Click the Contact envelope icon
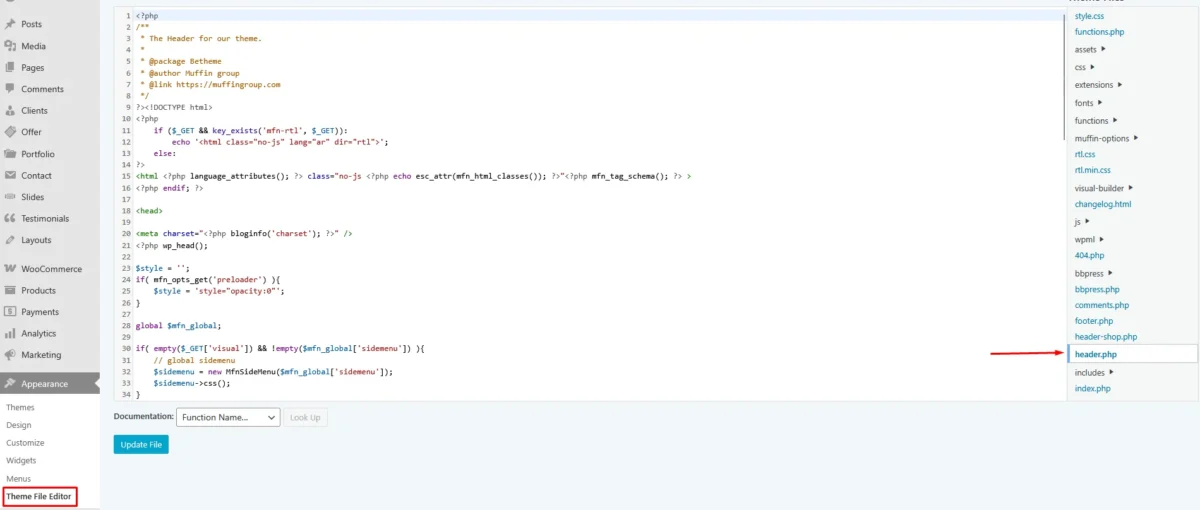The height and width of the screenshot is (510, 1200). pyautogui.click(x=10, y=176)
